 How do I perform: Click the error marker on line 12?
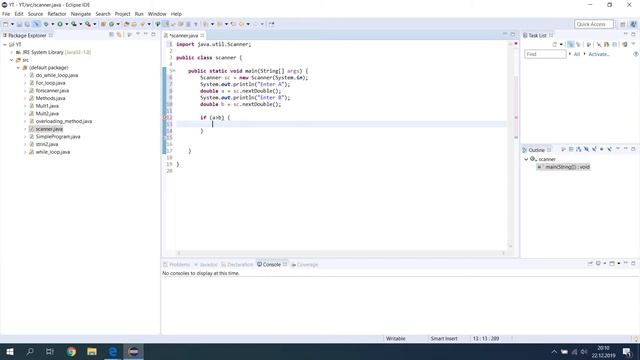coord(165,118)
